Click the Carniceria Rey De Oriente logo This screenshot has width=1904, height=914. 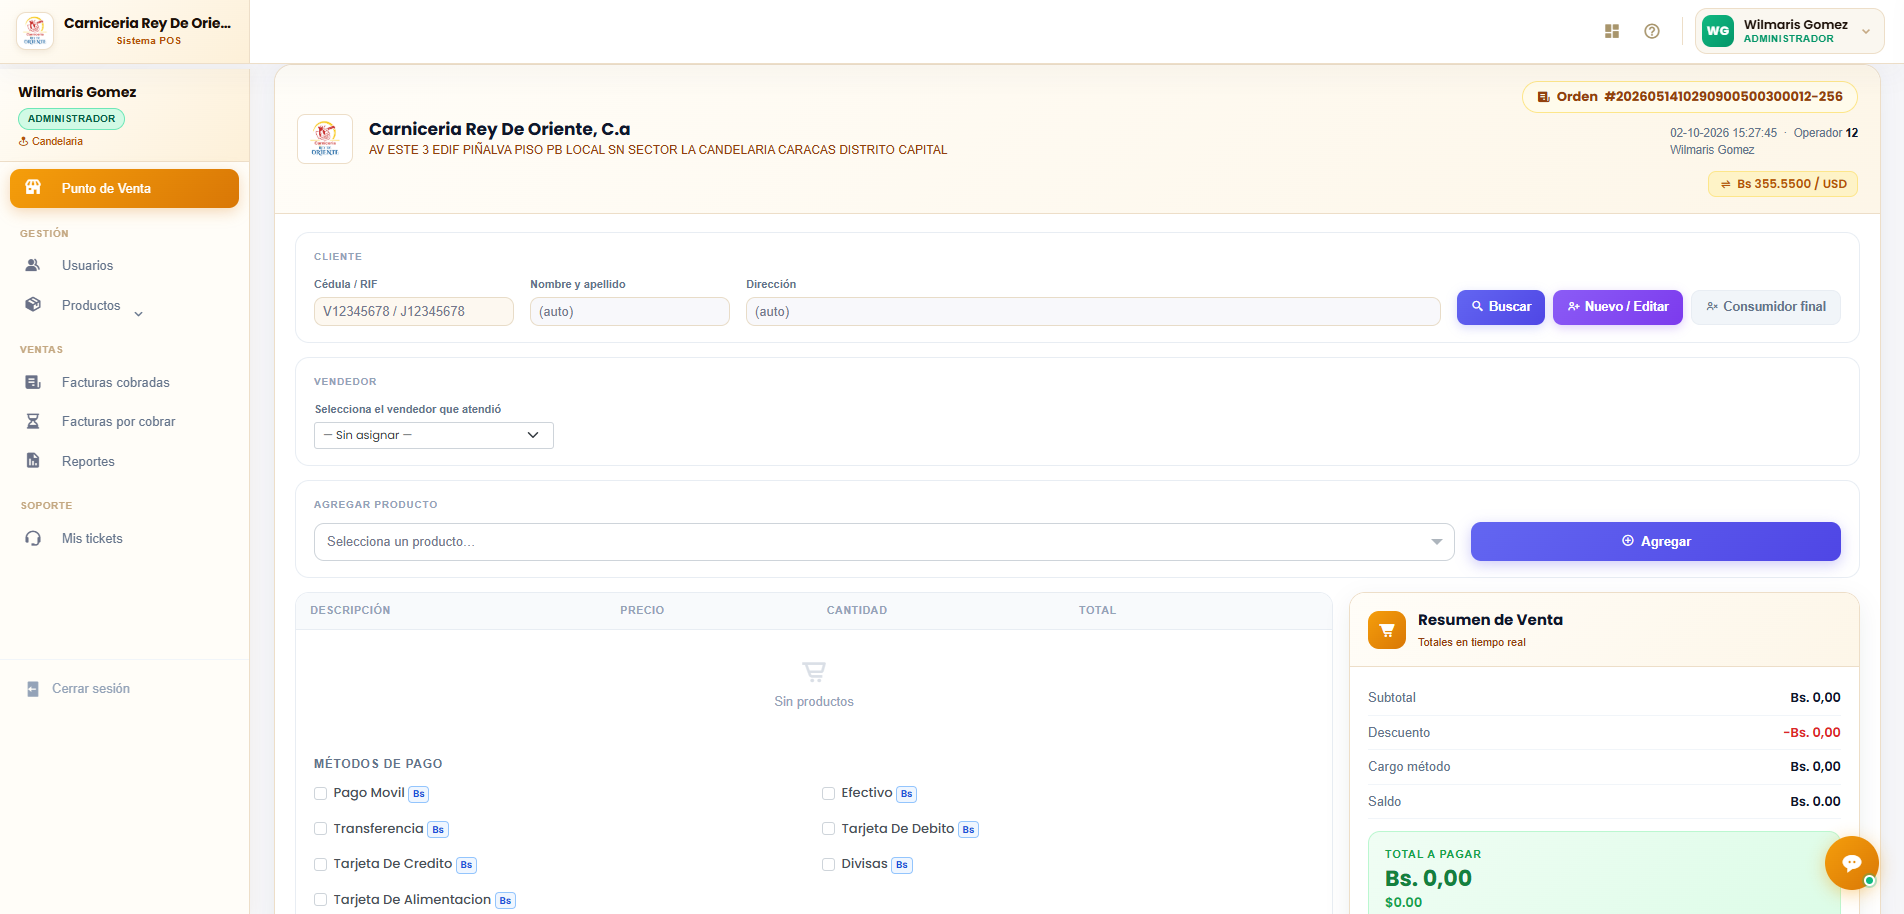(x=325, y=139)
